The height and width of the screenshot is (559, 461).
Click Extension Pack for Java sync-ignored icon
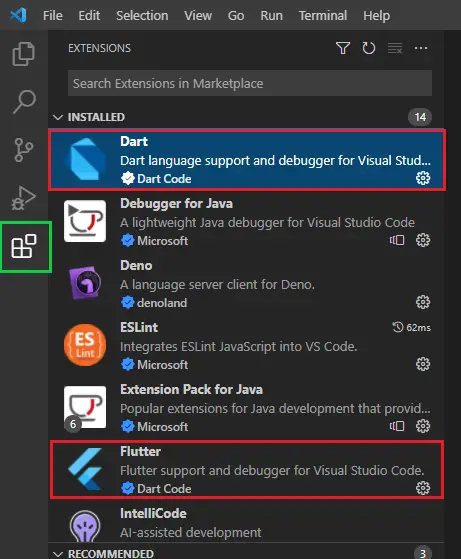397,426
